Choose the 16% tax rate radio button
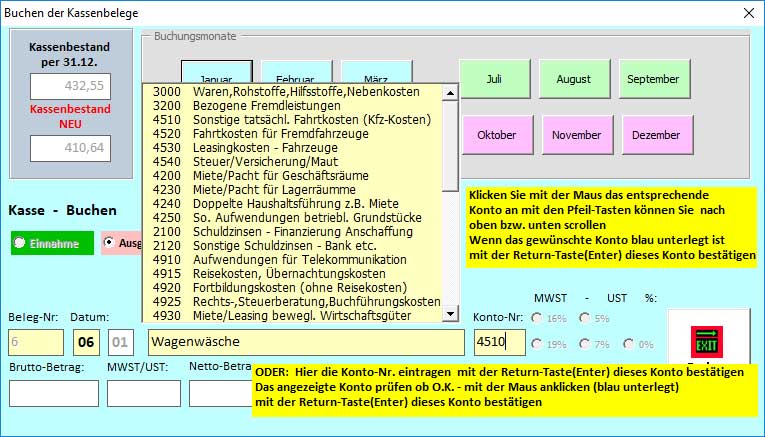Viewport: 765px width, 437px height. coord(537,318)
